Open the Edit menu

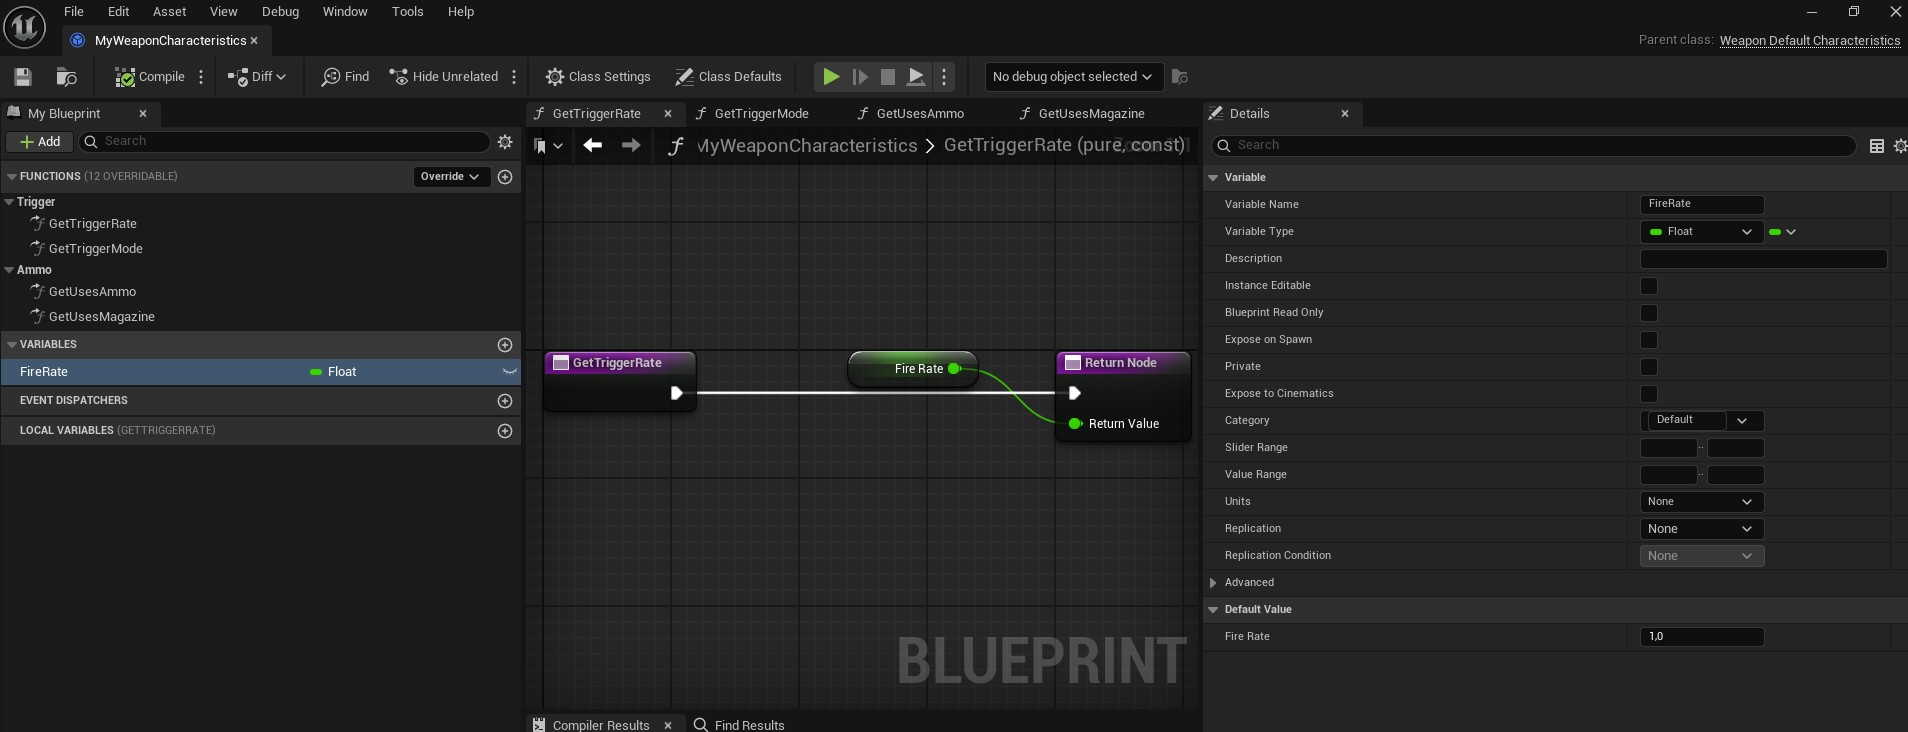click(119, 12)
